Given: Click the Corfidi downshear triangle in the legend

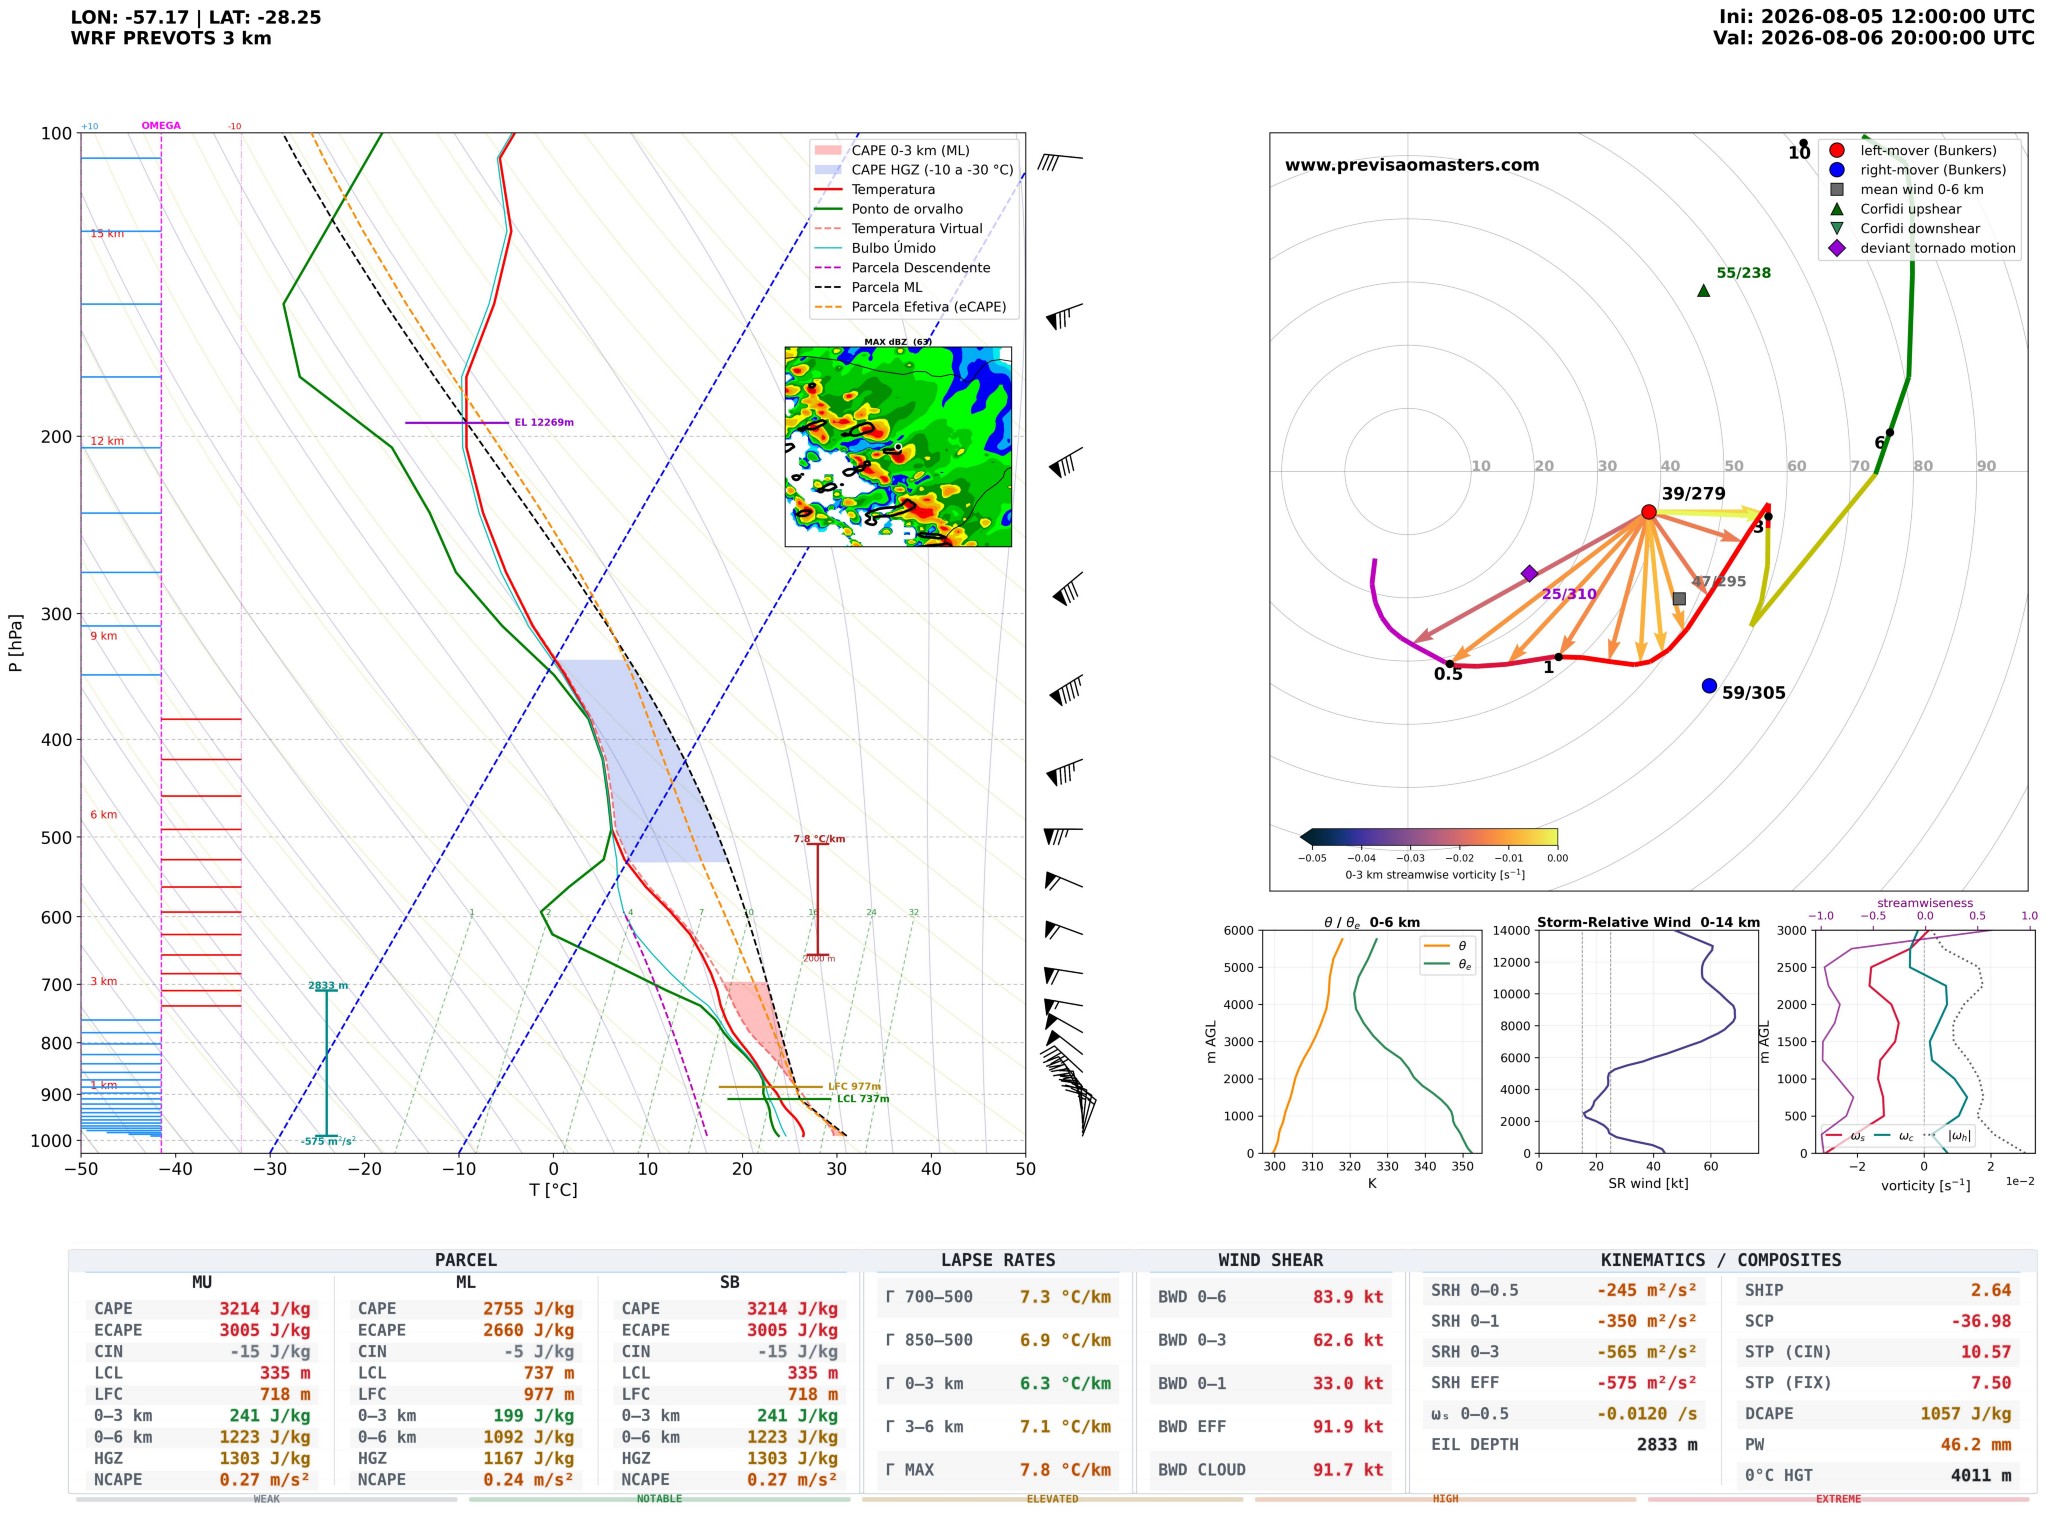Looking at the screenshot, I should [x=1836, y=228].
